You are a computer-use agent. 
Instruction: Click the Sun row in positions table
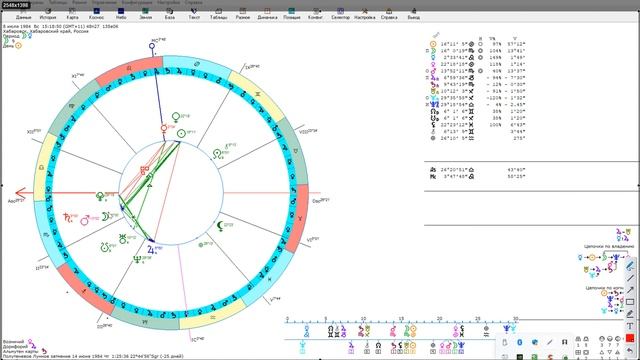click(478, 44)
